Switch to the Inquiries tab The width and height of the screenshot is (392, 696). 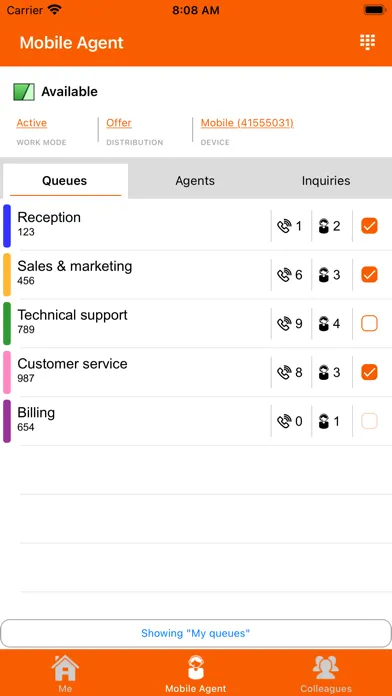click(x=326, y=181)
